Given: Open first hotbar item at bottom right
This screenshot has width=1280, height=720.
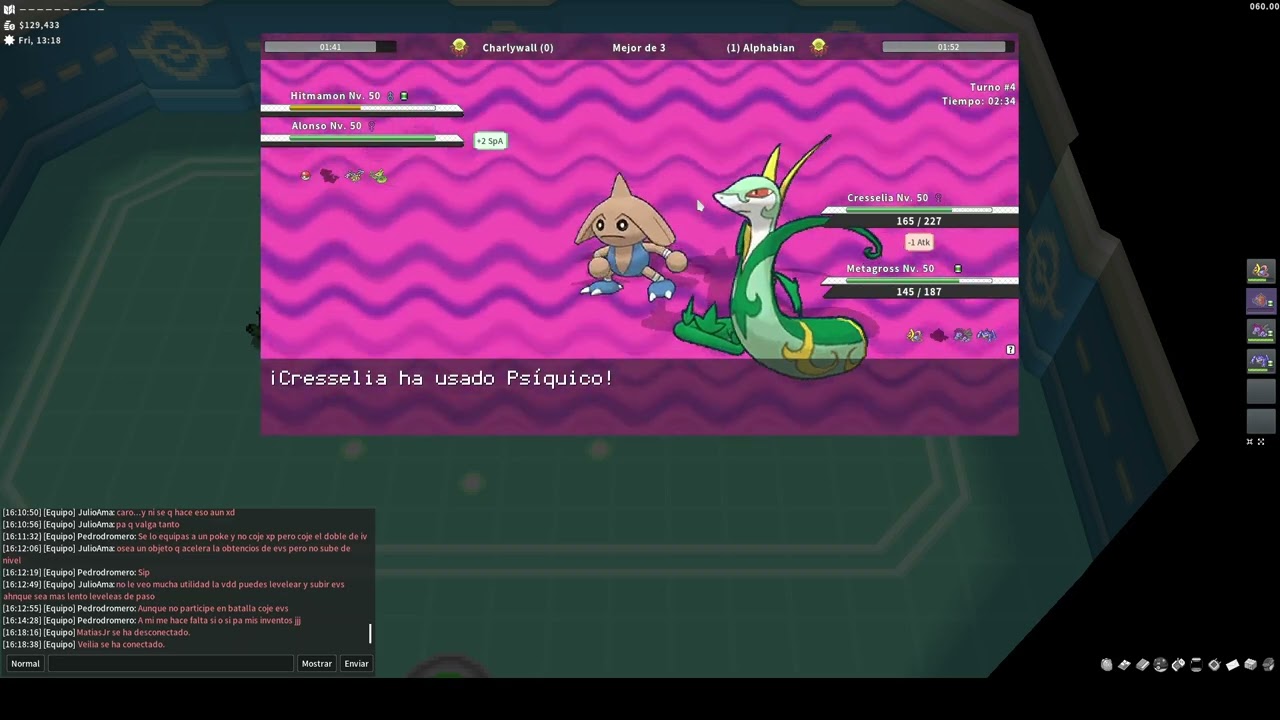Looking at the screenshot, I should tap(1107, 664).
